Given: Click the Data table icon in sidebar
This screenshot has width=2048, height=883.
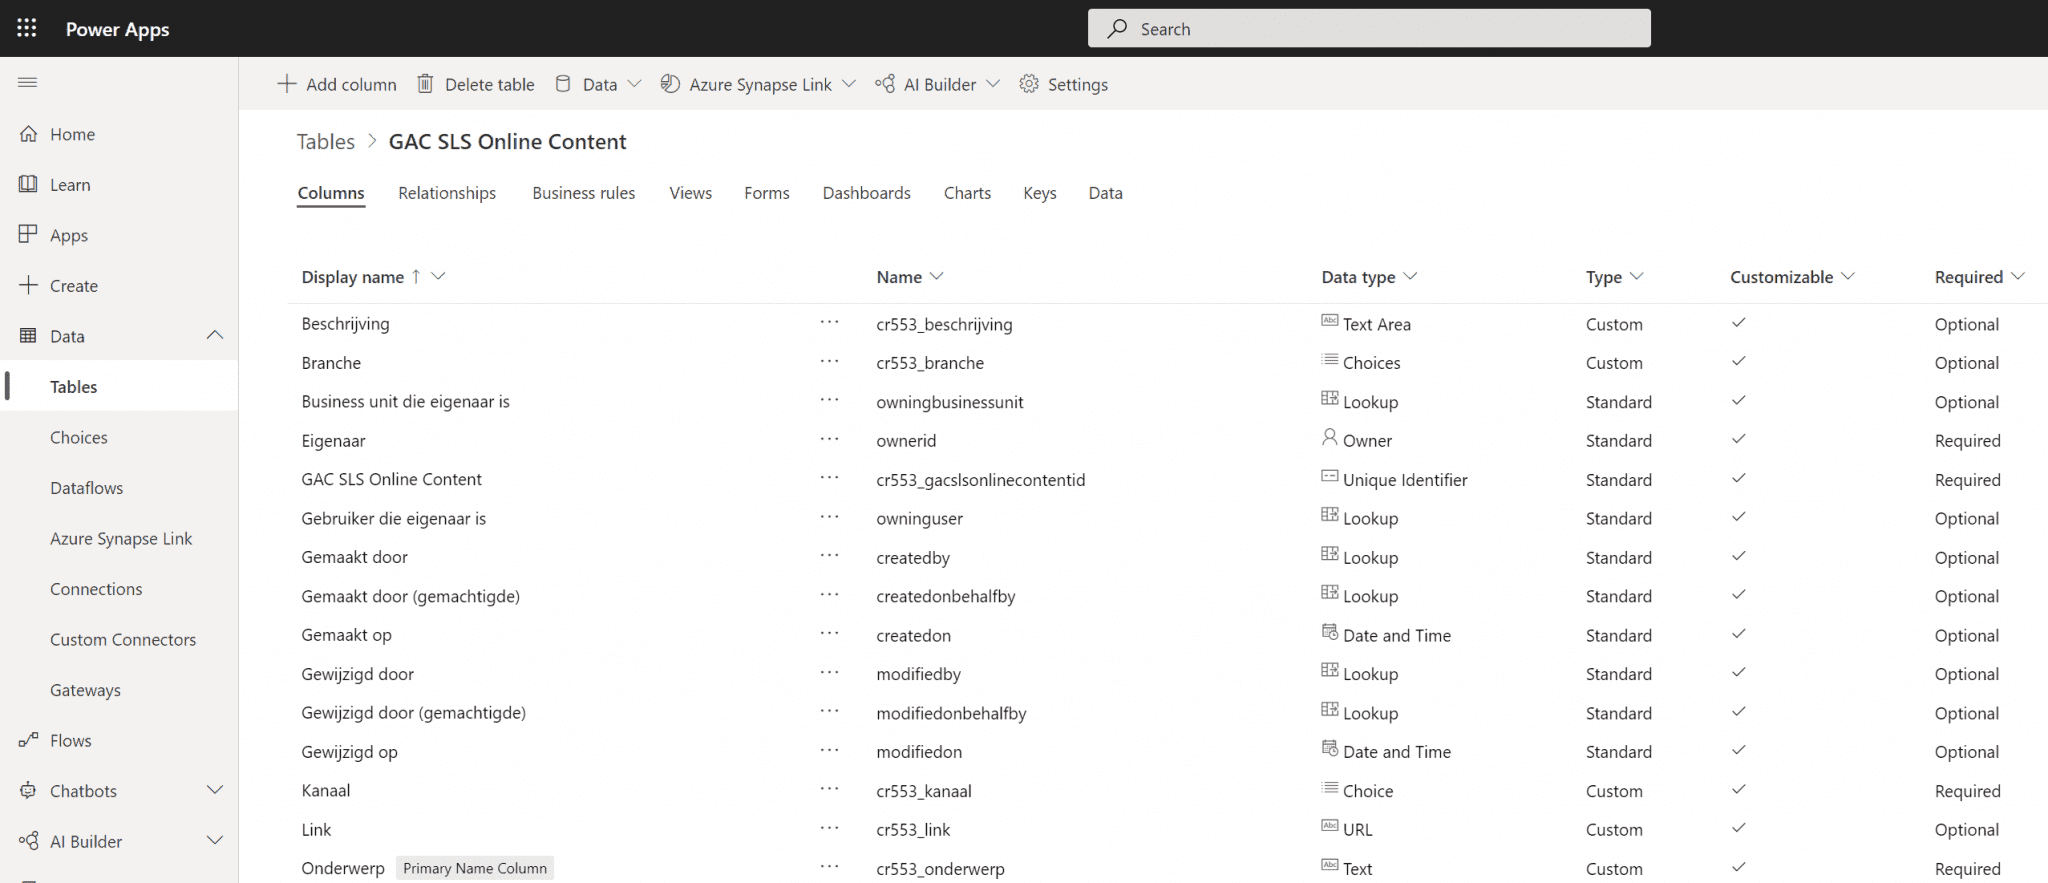Looking at the screenshot, I should [x=28, y=336].
